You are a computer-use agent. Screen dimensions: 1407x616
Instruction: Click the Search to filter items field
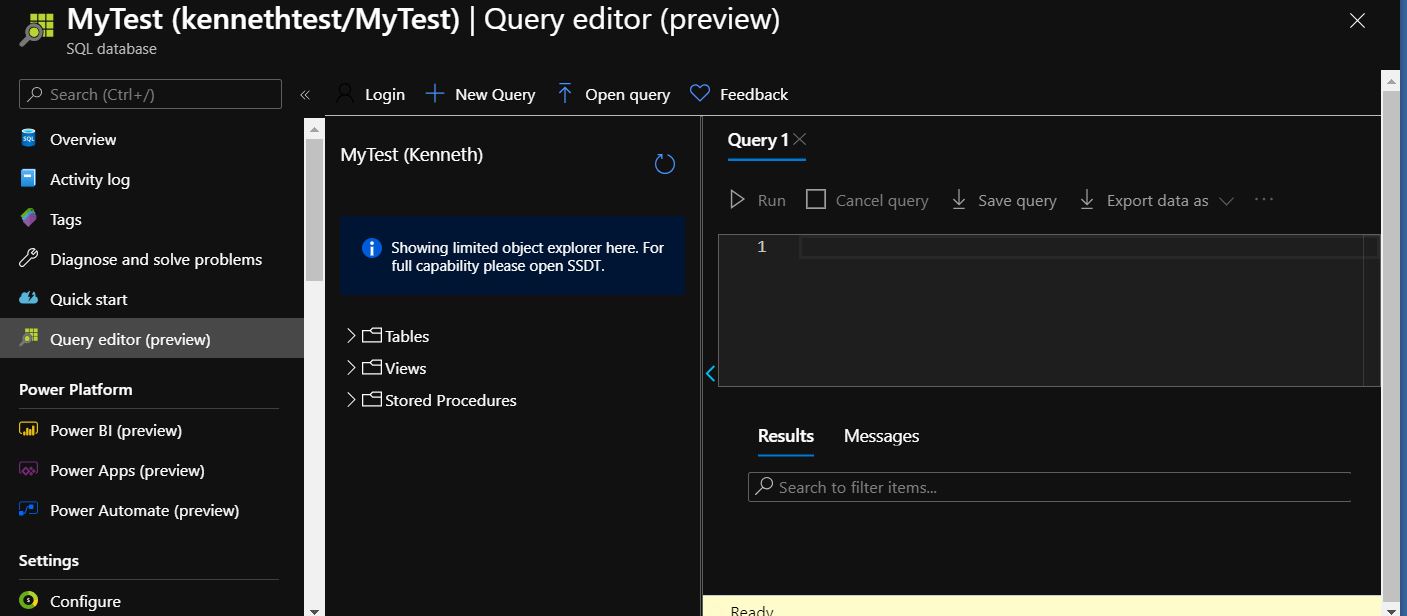point(1049,487)
